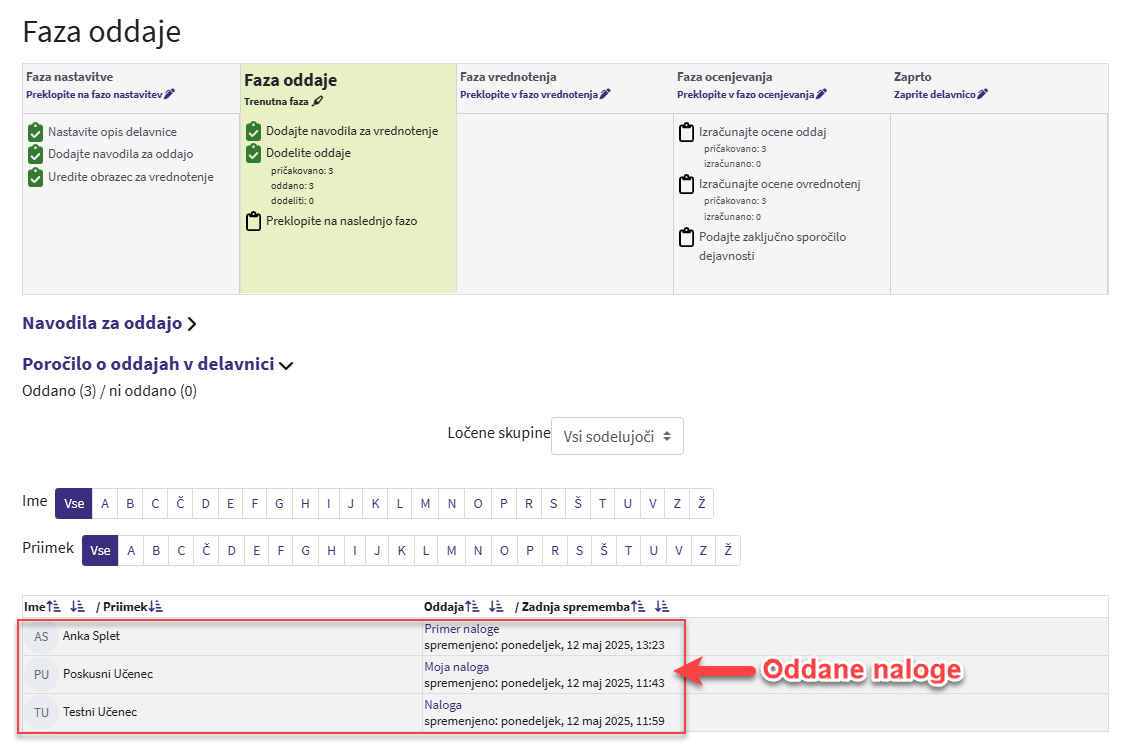Click the green check icon for Nastavite opis delavnice
The height and width of the screenshot is (752, 1134).
(x=35, y=132)
